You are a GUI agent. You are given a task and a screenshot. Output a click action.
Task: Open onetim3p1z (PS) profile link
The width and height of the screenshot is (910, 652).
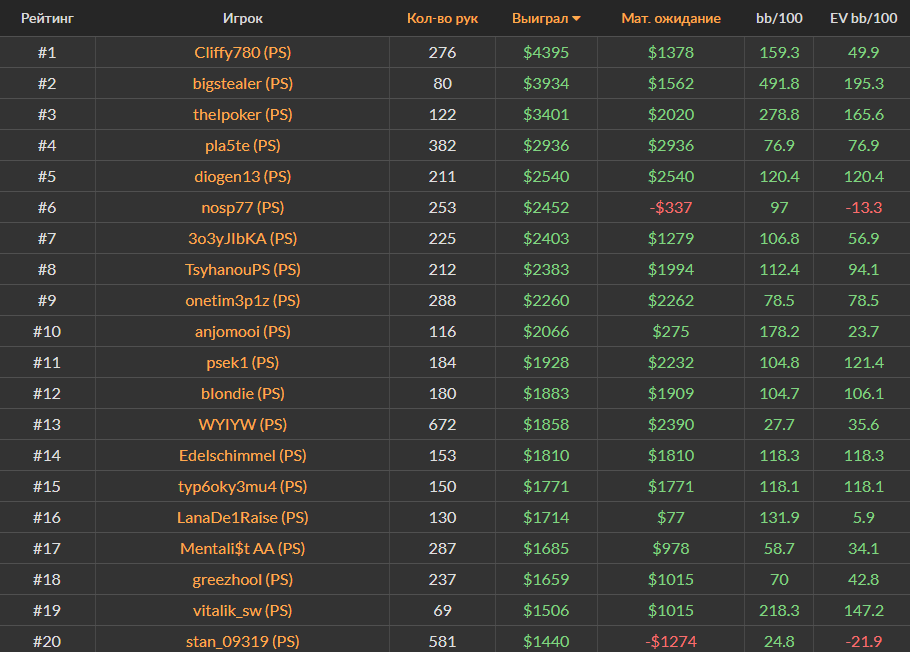tap(242, 301)
